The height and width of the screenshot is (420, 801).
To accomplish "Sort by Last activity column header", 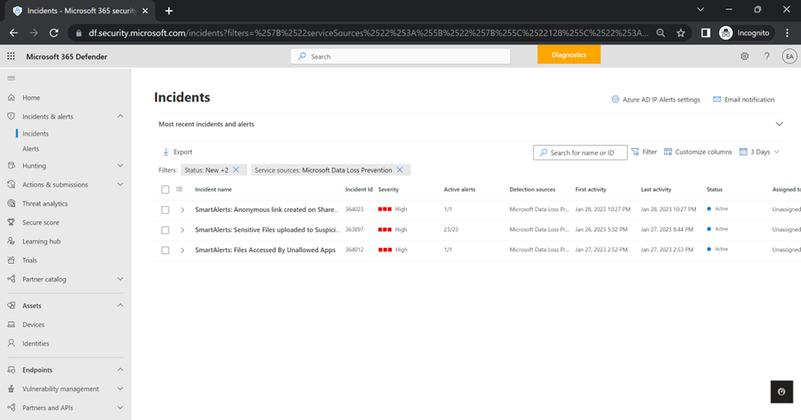I will (x=656, y=190).
